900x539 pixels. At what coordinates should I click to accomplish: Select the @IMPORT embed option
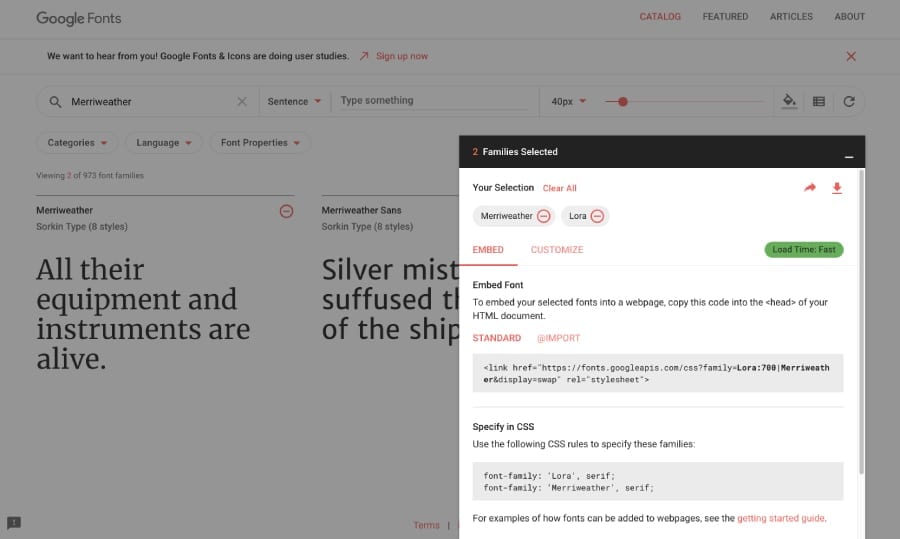point(558,338)
